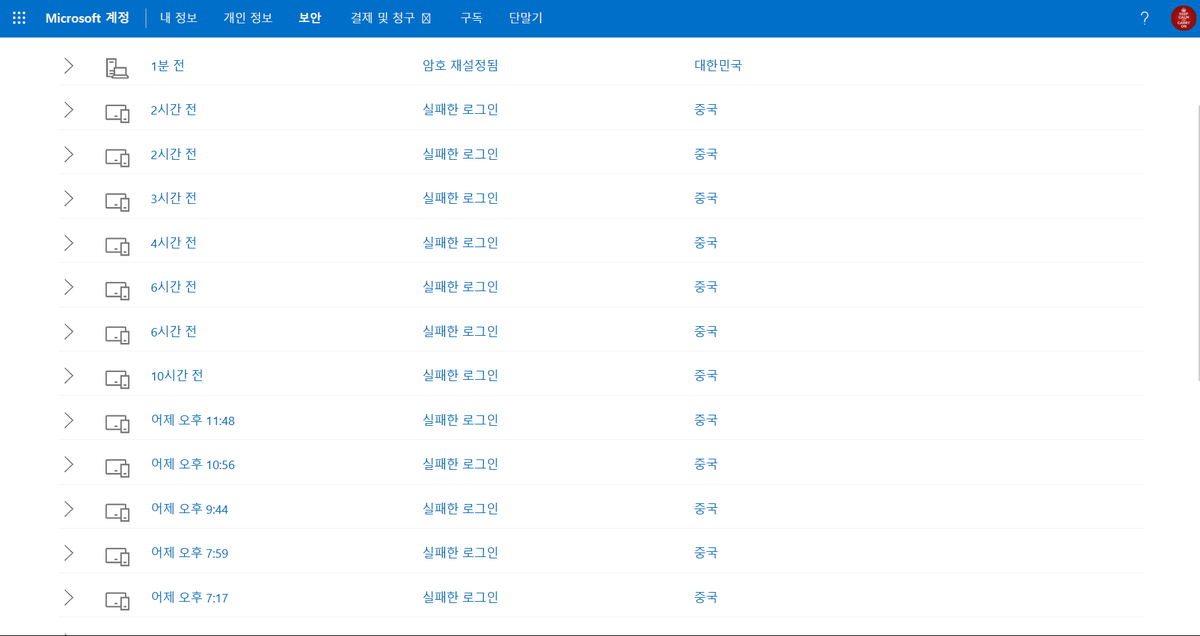Open the 결제 및 청구 menu
The height and width of the screenshot is (636, 1200).
391,18
